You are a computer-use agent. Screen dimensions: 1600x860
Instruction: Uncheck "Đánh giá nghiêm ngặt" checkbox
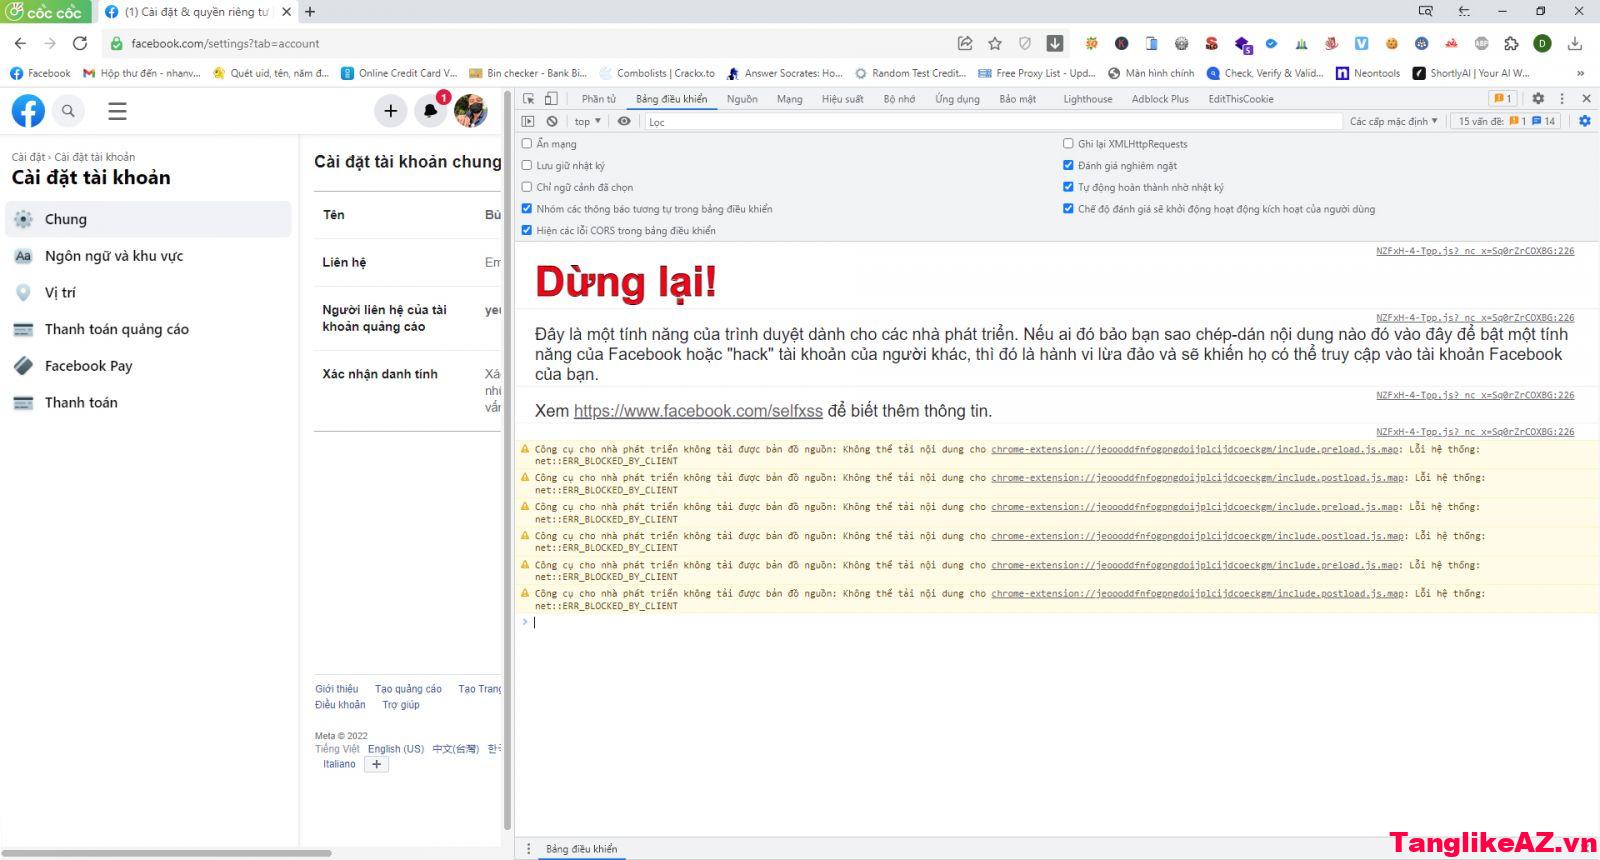[x=1068, y=166]
